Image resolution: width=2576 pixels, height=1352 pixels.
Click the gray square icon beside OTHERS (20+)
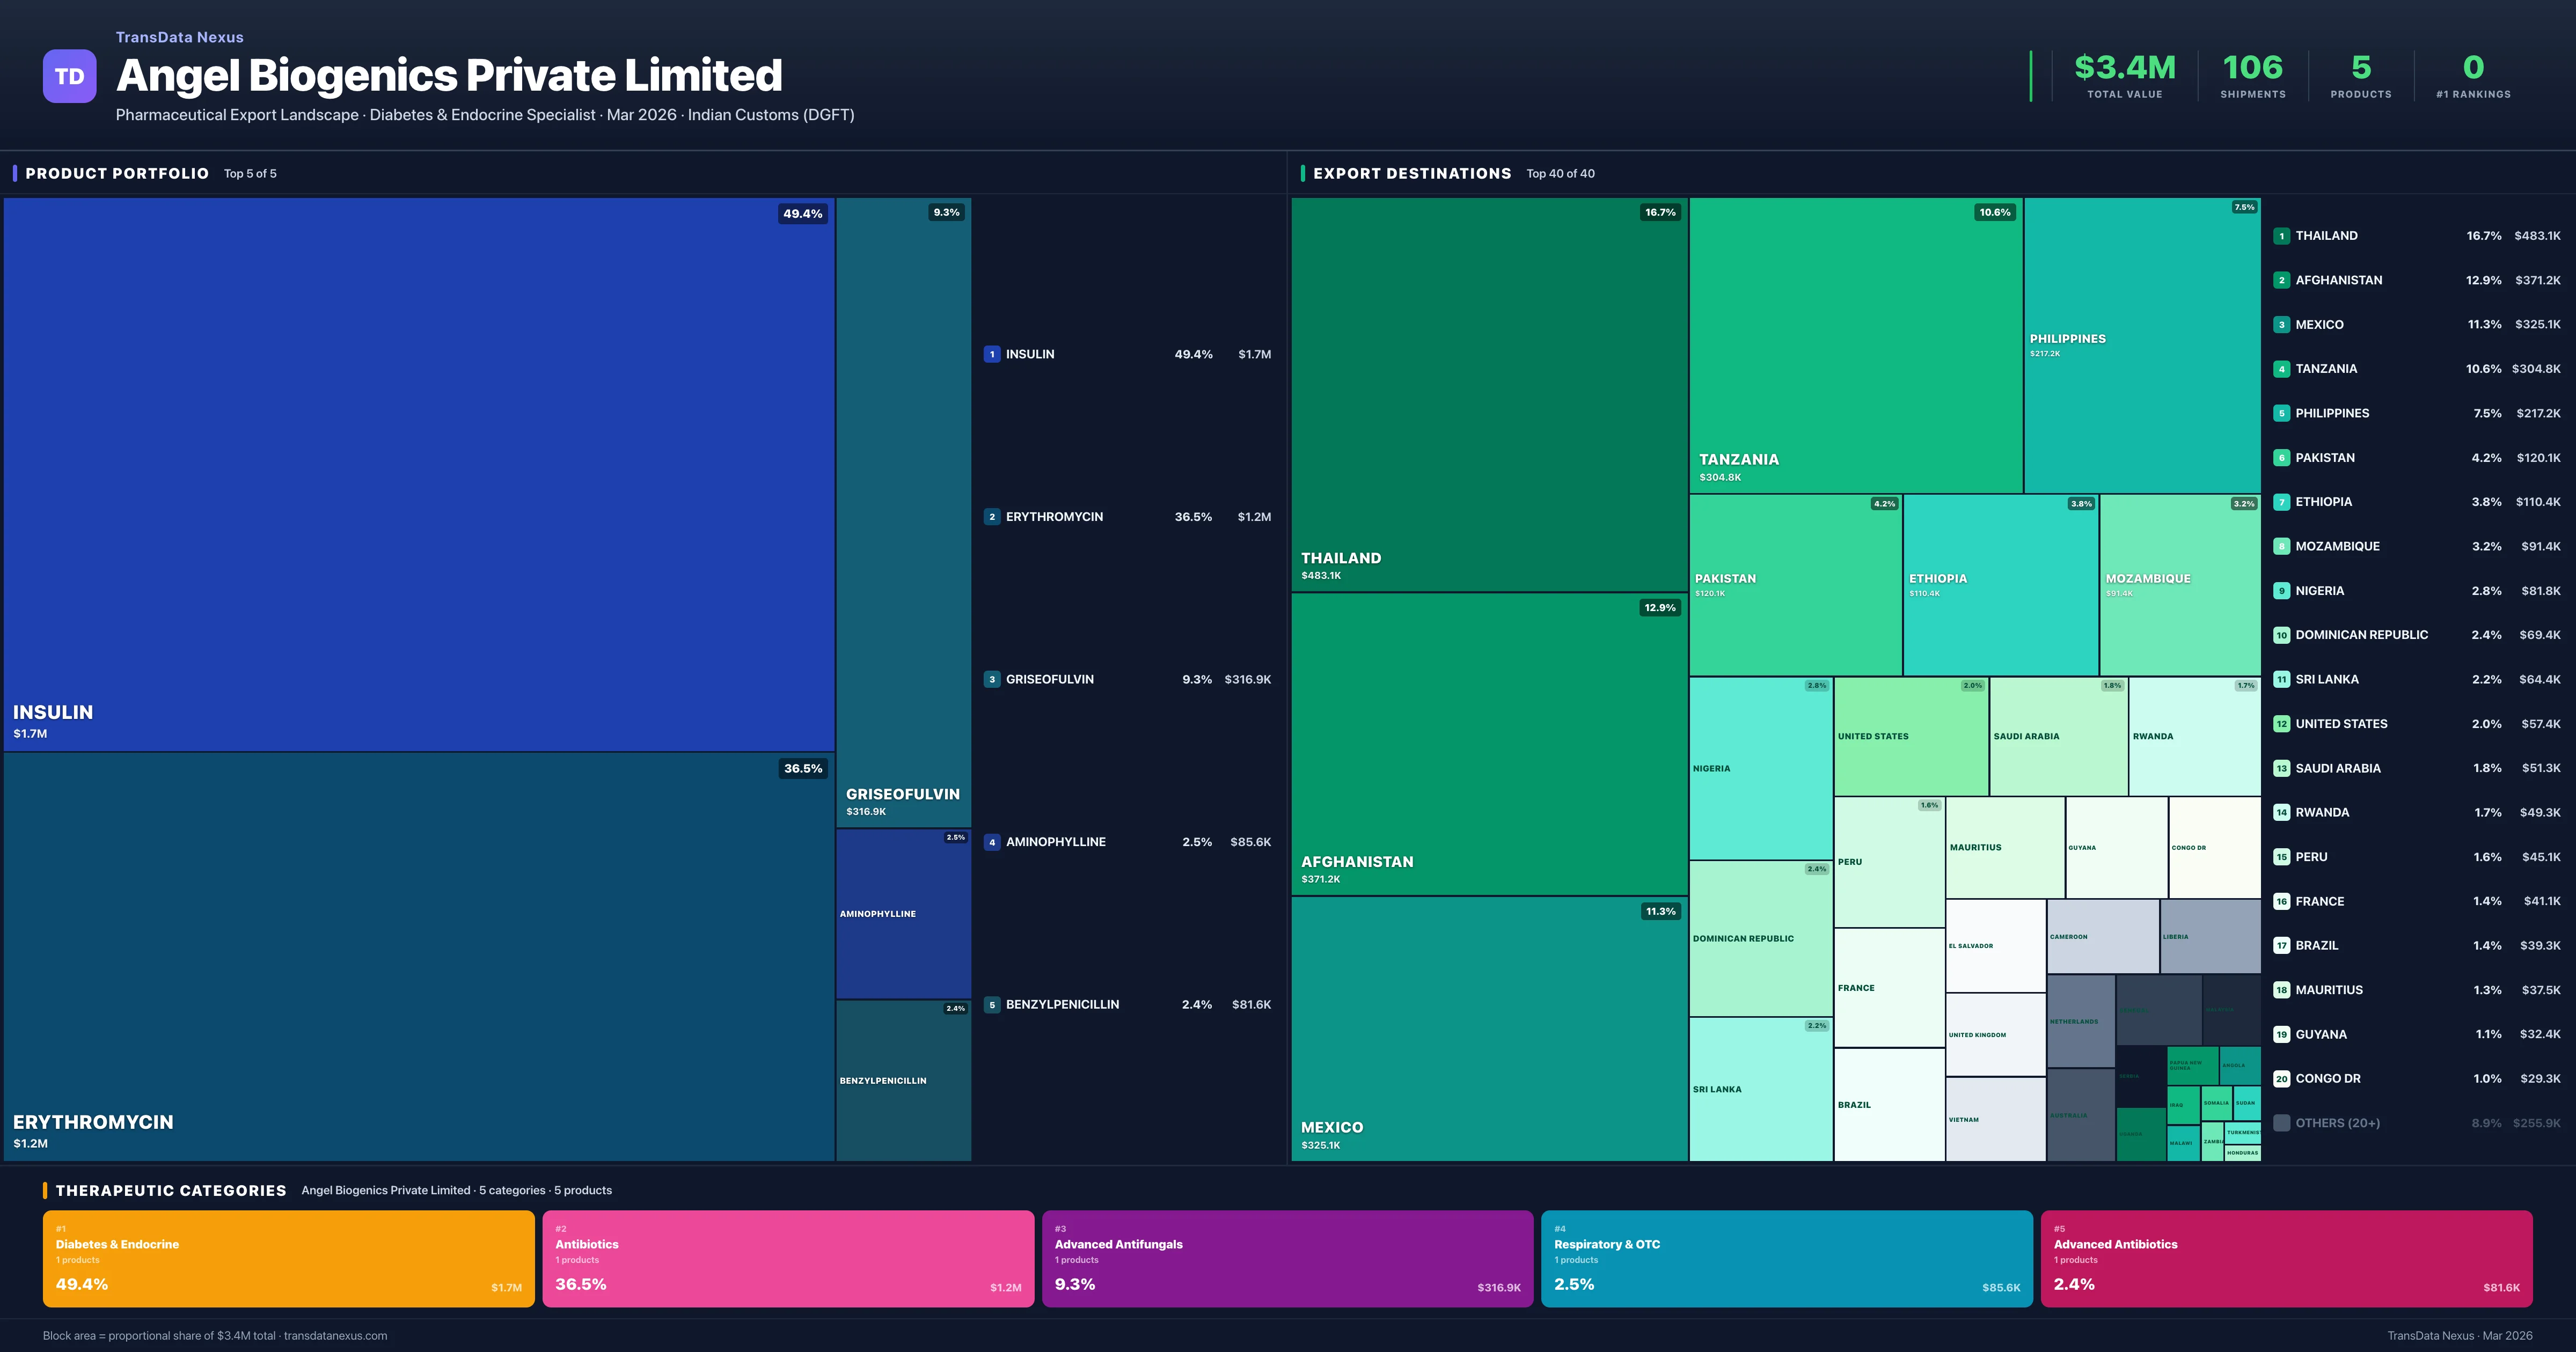click(x=2282, y=1122)
